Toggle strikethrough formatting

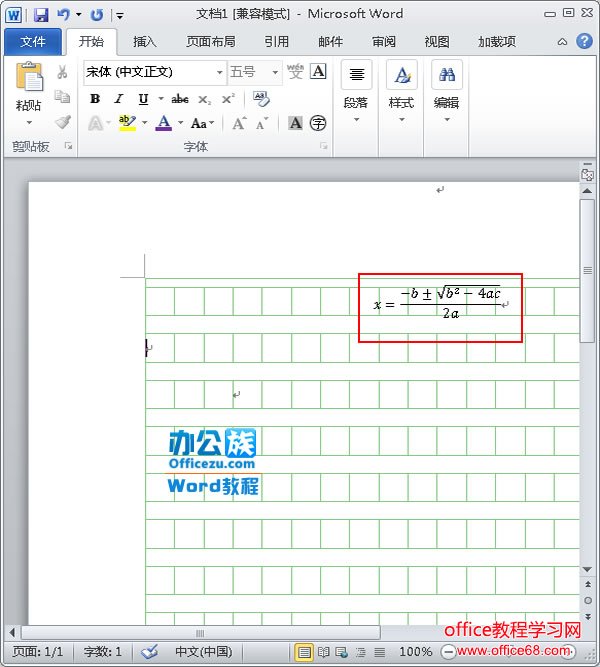(180, 99)
